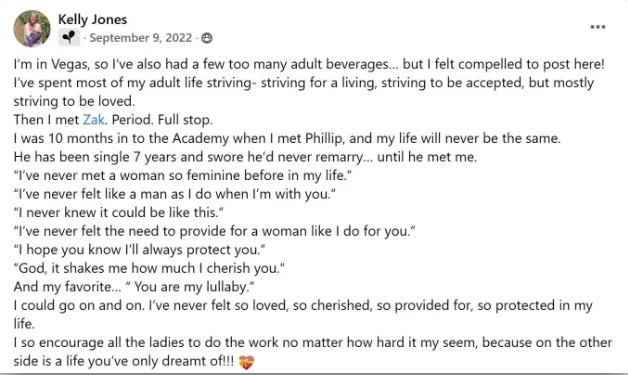Click the sentence about meeting Phillip
This screenshot has width=628, height=375.
coord(287,138)
